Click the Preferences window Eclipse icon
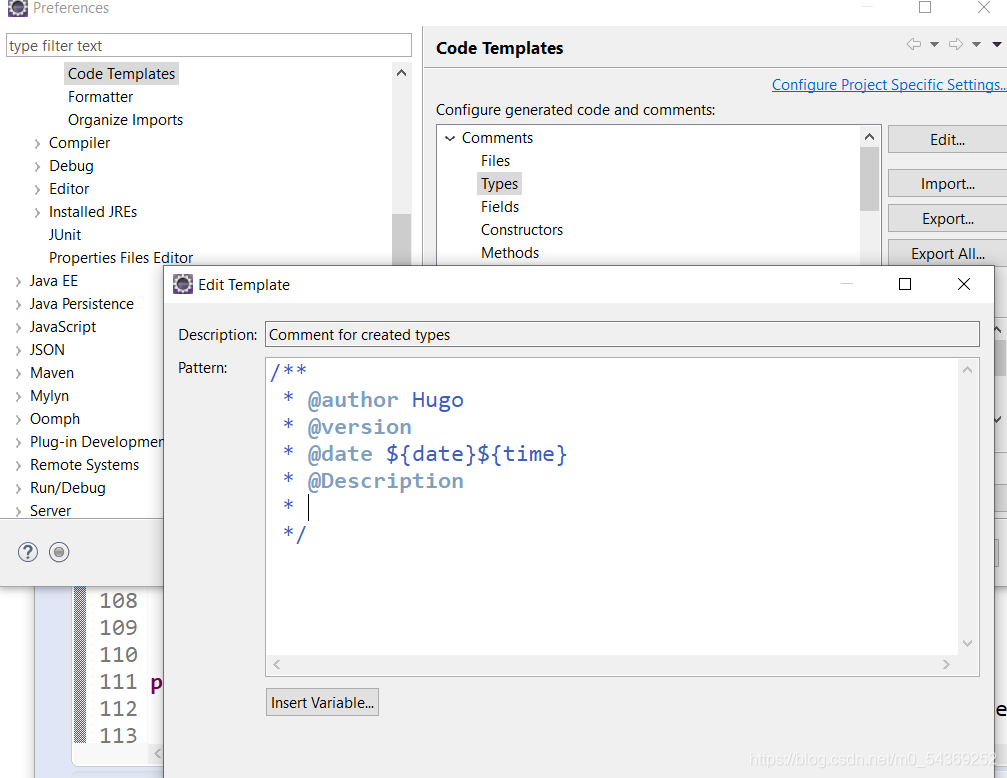 [x=17, y=8]
